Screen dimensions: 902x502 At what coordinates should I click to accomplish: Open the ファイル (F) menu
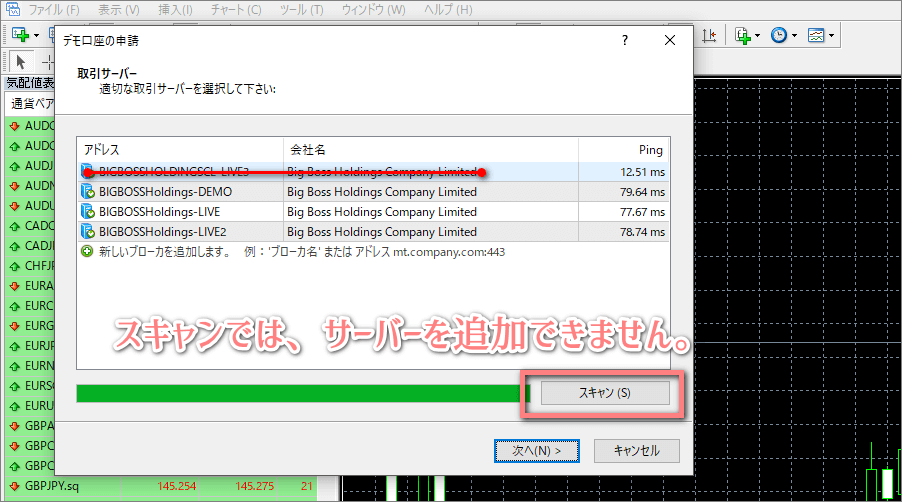pyautogui.click(x=54, y=10)
